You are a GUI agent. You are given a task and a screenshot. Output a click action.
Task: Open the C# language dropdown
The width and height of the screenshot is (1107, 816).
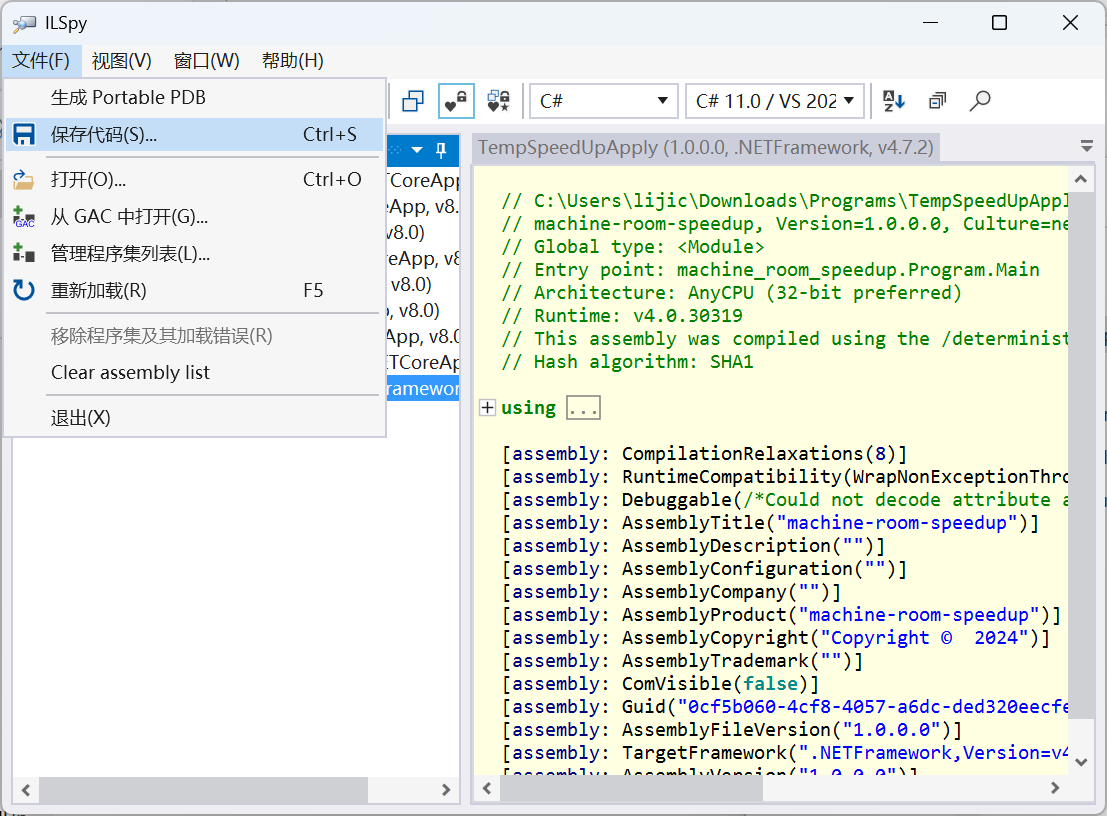(604, 101)
